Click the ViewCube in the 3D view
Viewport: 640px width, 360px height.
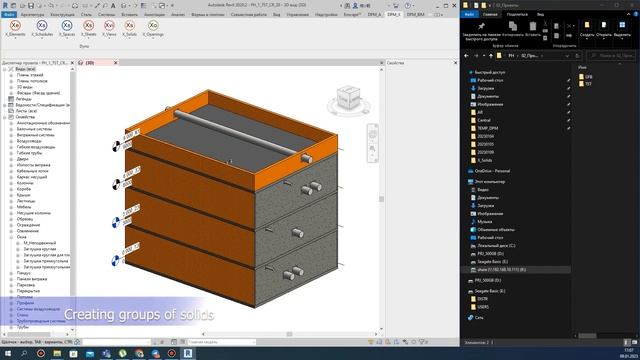click(349, 98)
